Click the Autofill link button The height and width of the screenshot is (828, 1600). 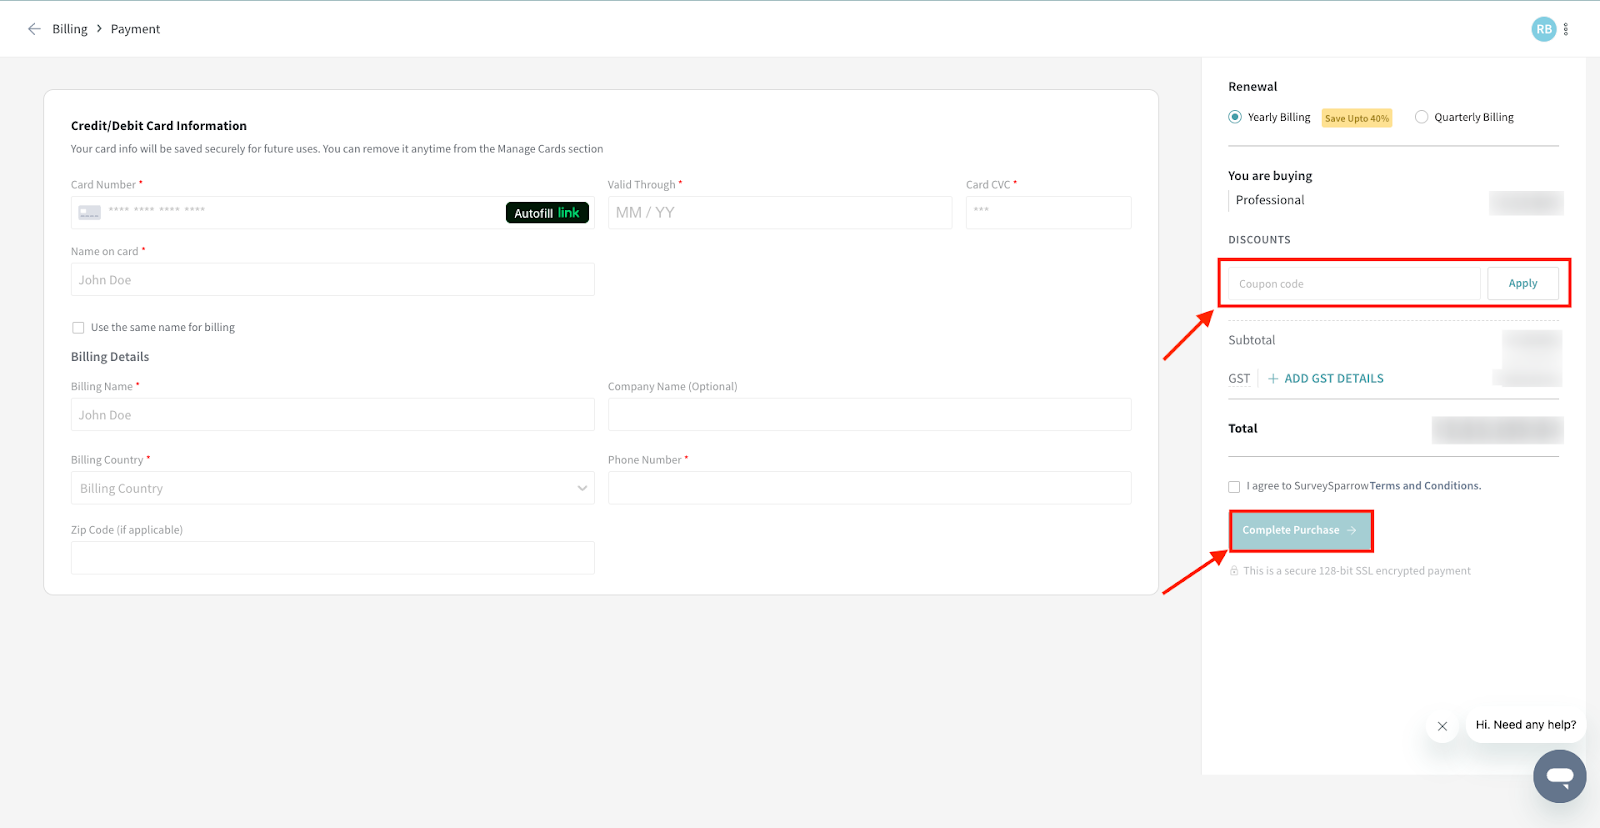pyautogui.click(x=547, y=213)
